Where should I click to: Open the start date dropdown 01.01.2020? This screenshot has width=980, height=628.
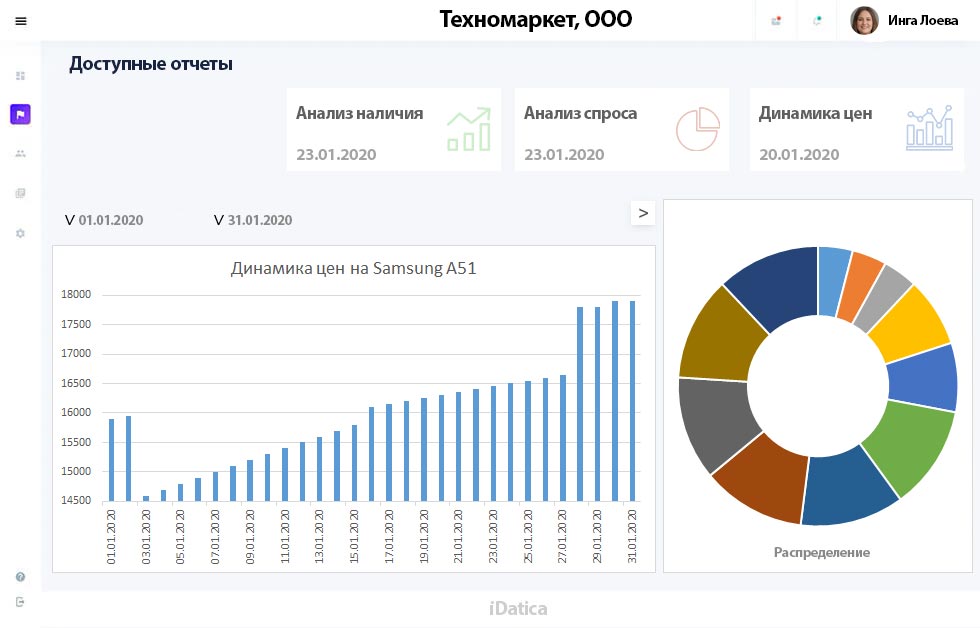click(x=104, y=220)
